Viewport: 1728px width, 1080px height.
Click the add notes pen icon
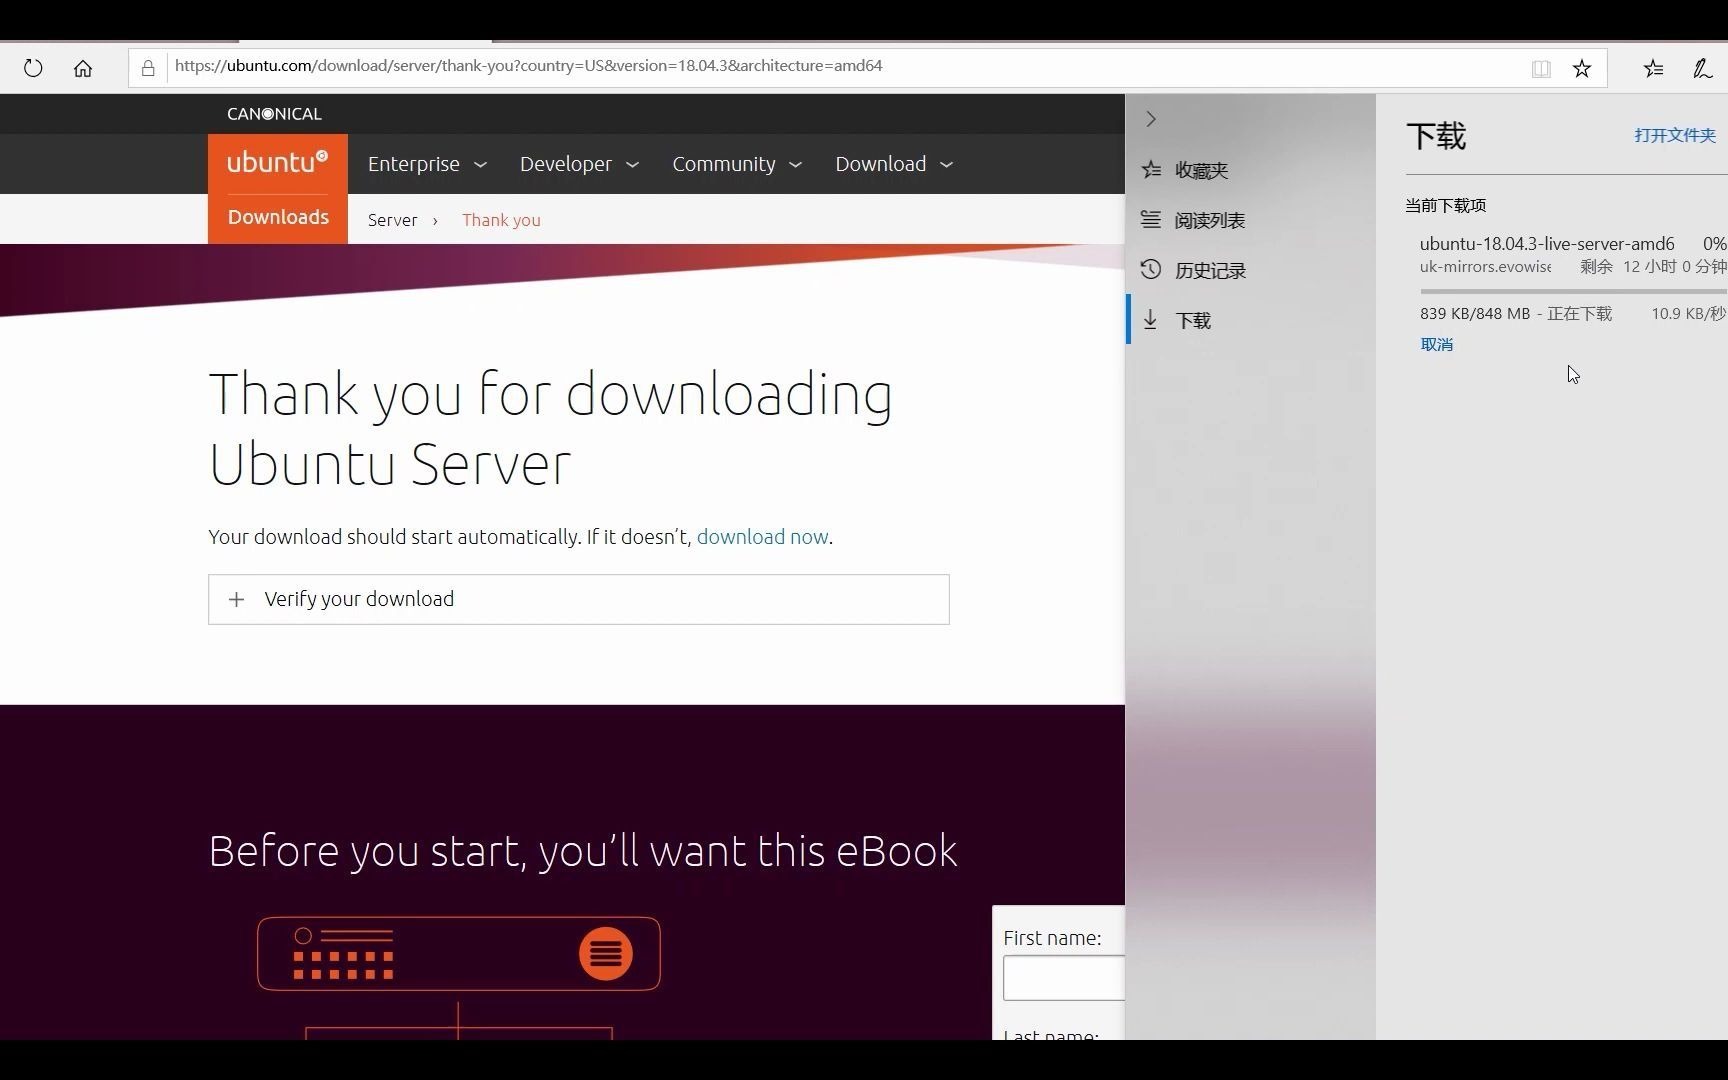[x=1702, y=68]
